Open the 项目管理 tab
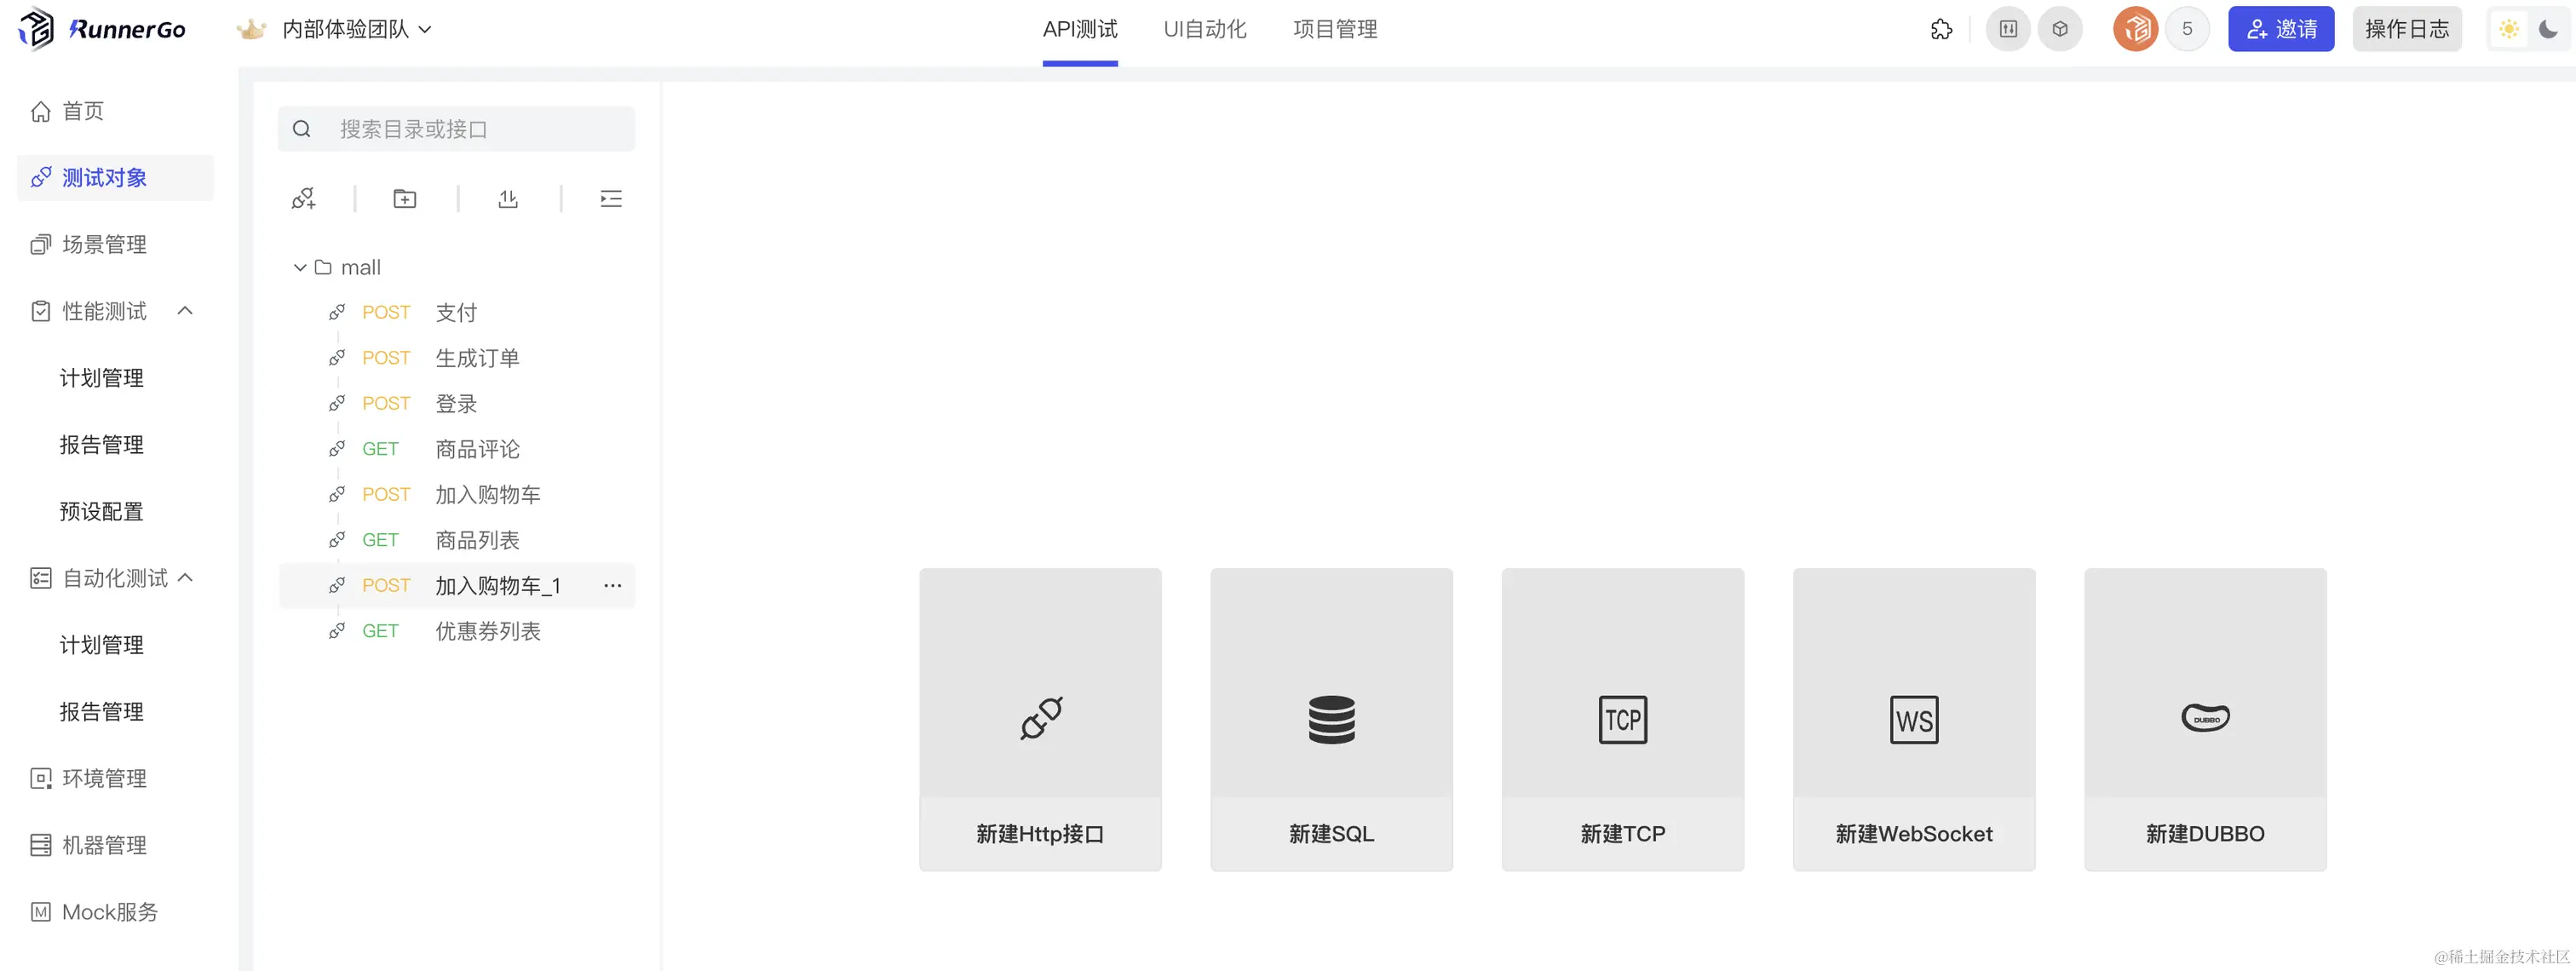2576x971 pixels. pos(1334,29)
